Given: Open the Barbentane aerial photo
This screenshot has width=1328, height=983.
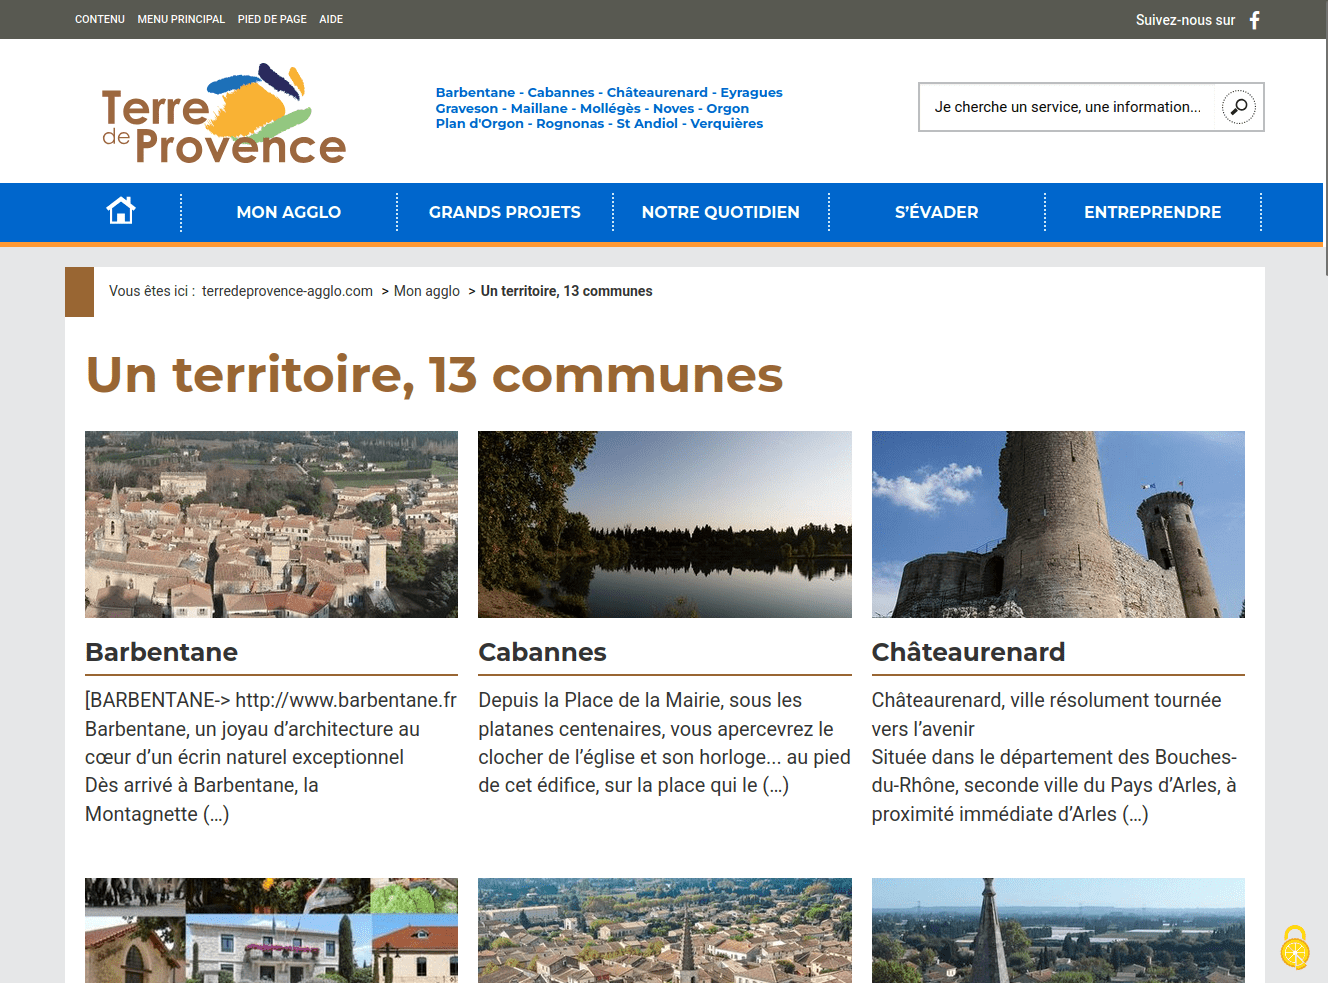Looking at the screenshot, I should (271, 524).
